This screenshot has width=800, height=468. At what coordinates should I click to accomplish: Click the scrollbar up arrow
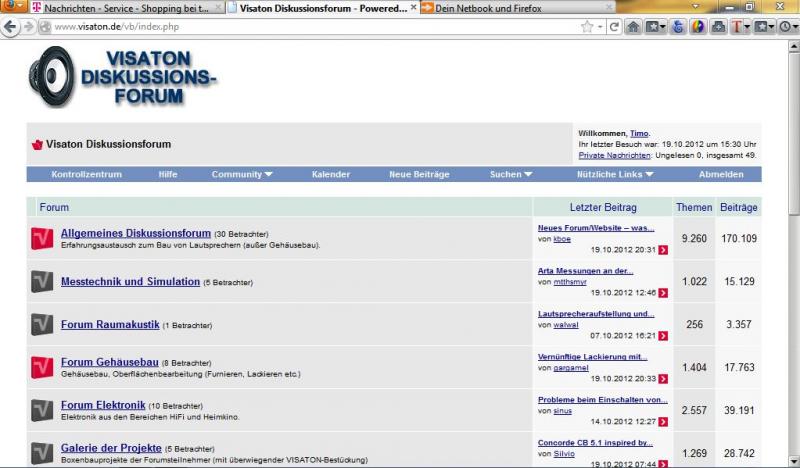794,46
